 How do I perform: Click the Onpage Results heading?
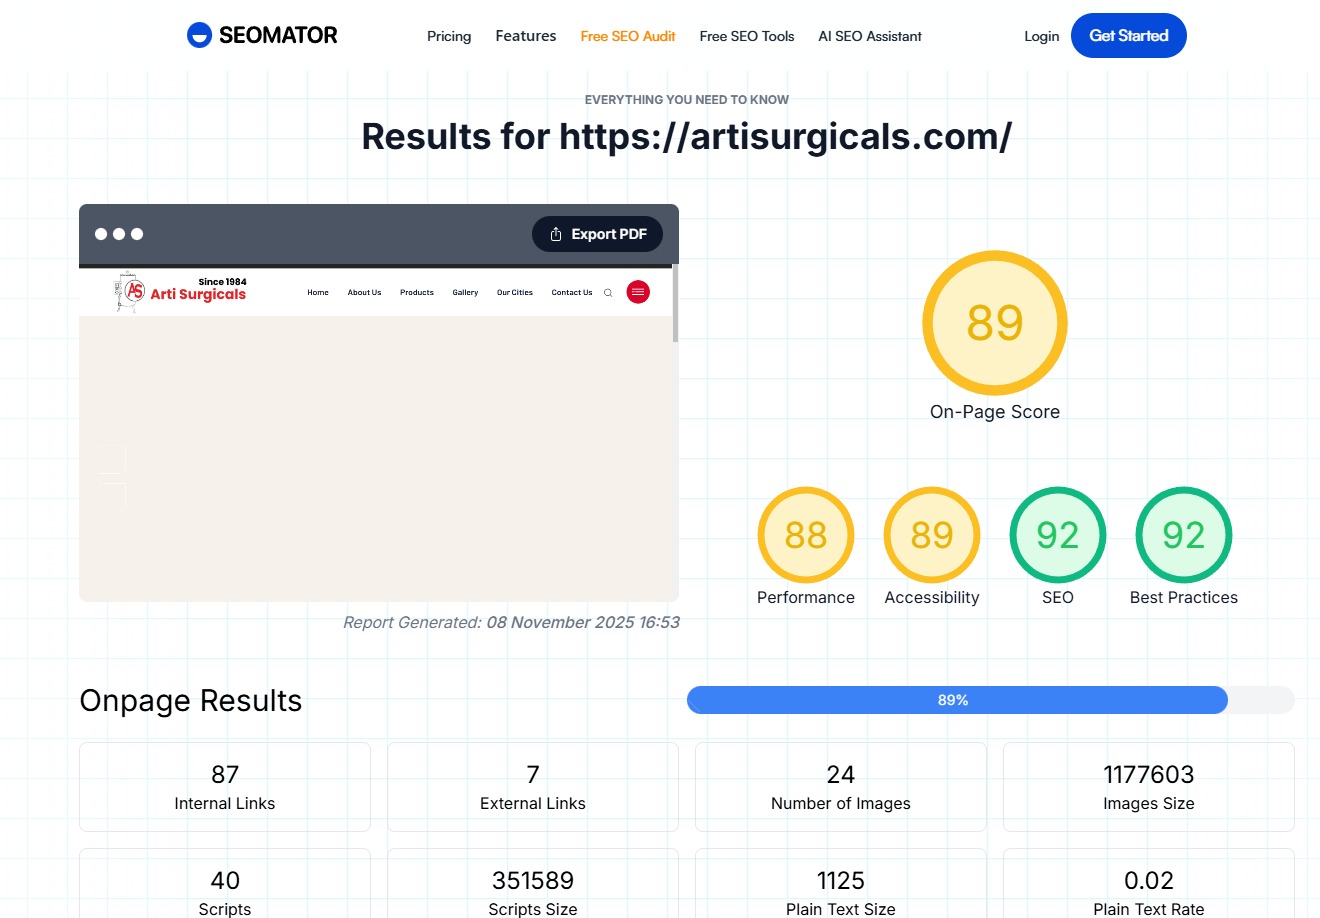pos(191,701)
